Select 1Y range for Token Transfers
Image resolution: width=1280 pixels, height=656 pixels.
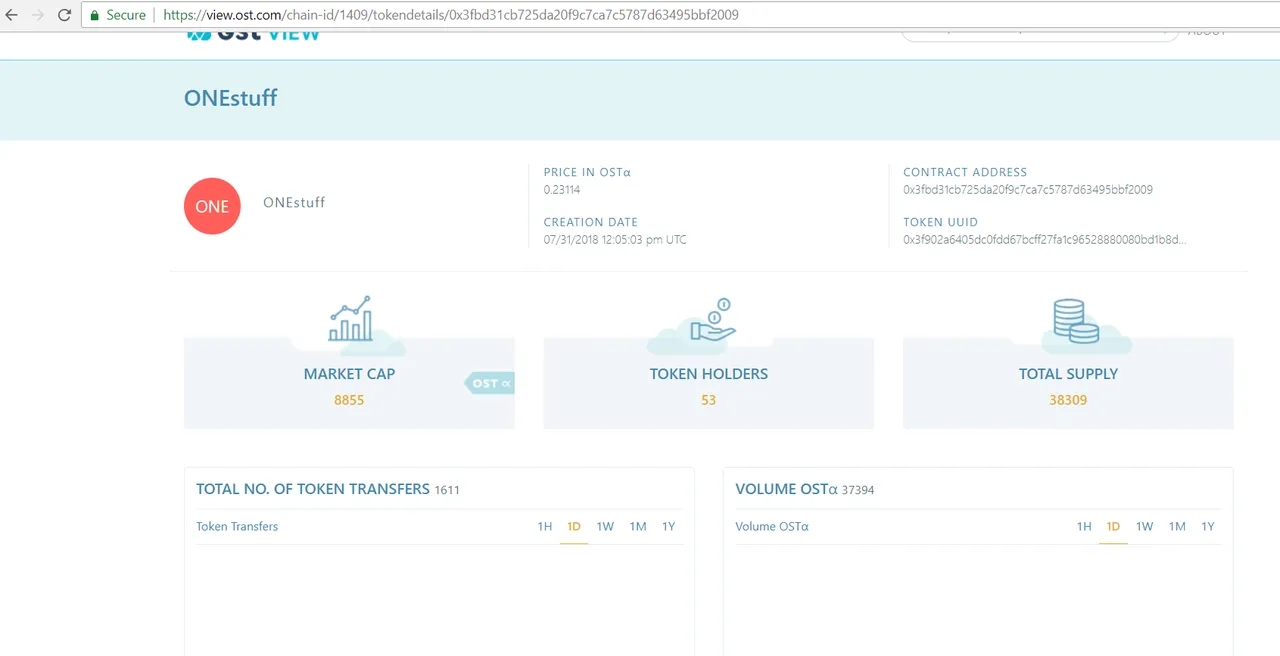tap(669, 526)
